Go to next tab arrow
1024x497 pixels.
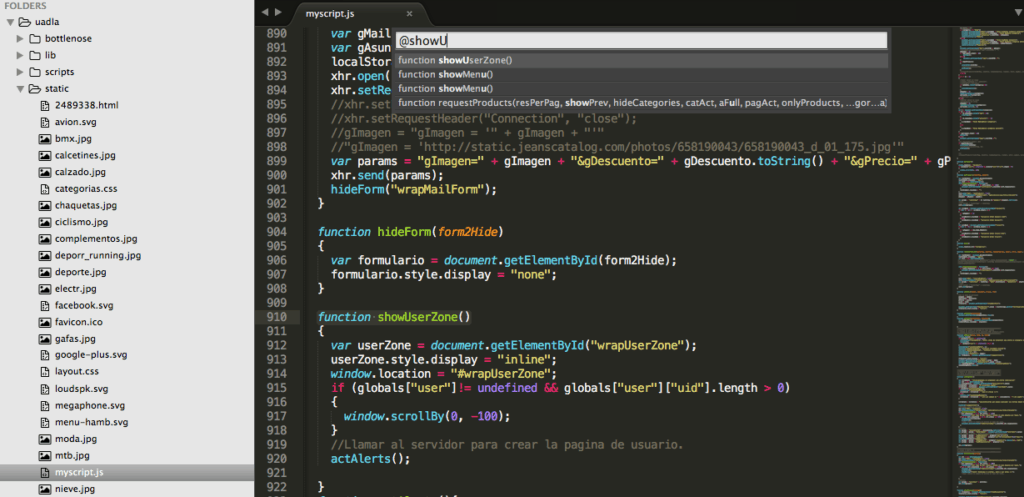(279, 12)
